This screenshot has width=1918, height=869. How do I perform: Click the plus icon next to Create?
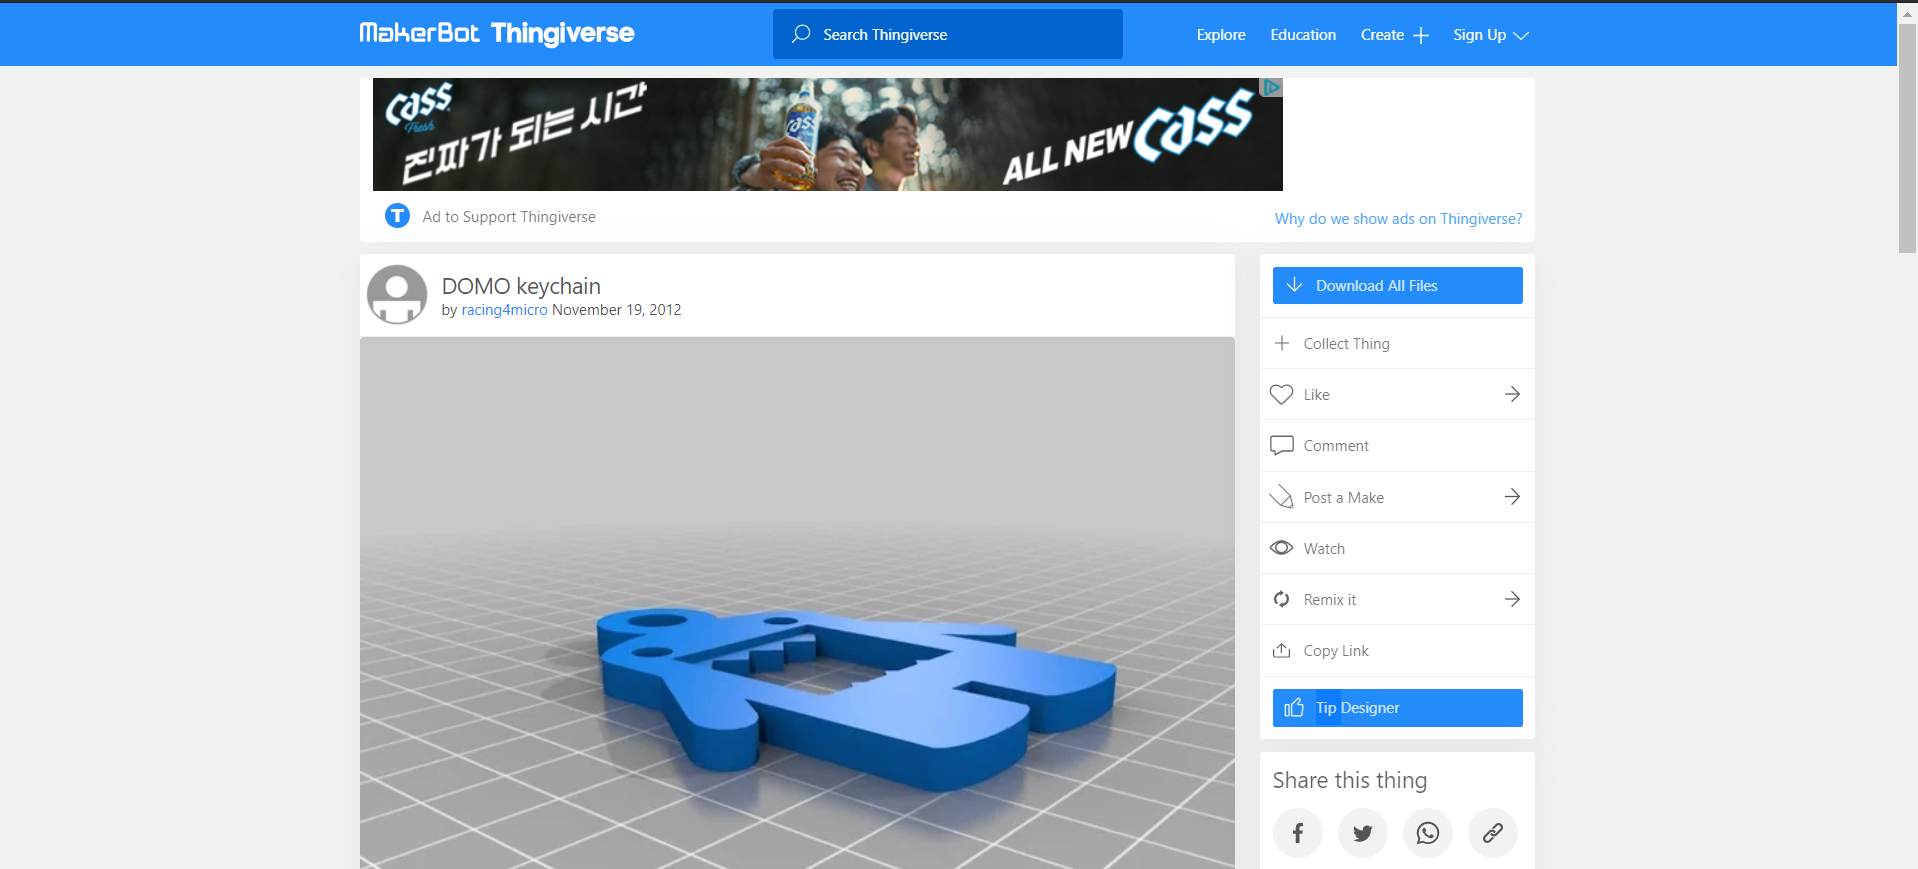[1420, 36]
